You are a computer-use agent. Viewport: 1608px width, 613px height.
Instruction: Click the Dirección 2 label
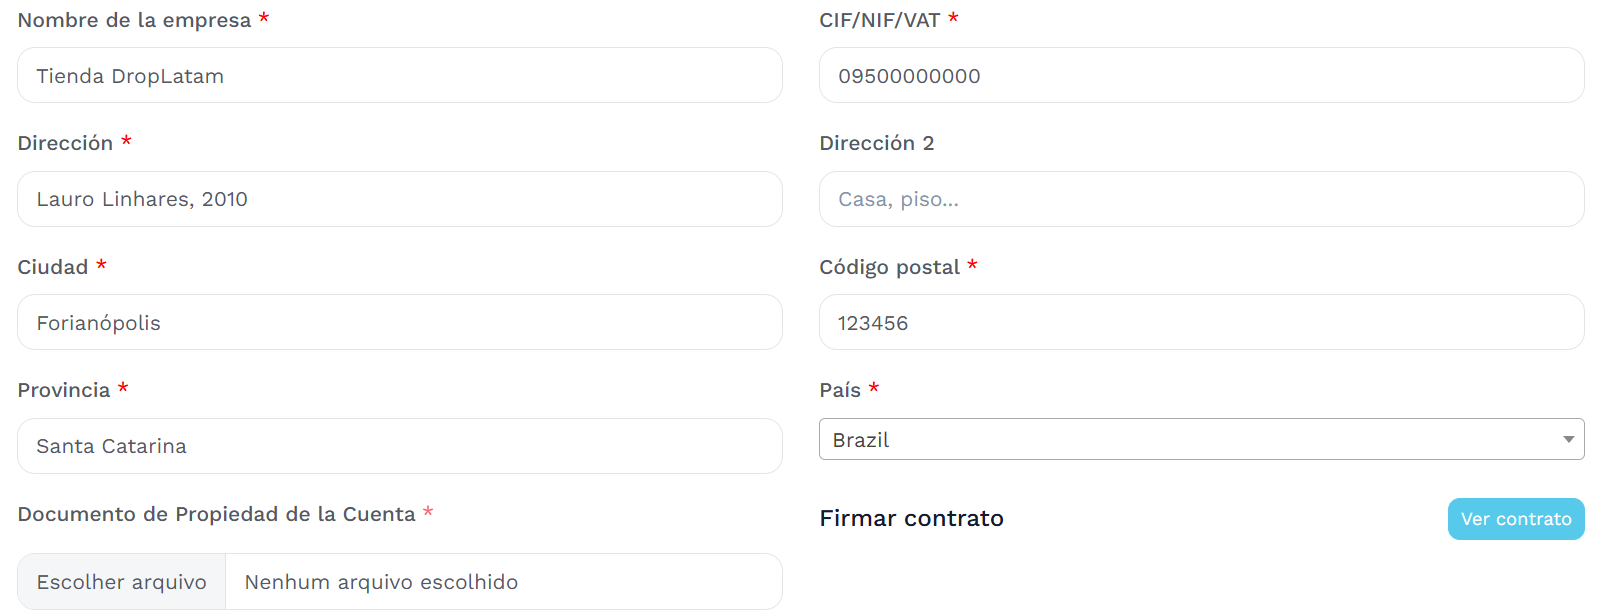[x=876, y=143]
